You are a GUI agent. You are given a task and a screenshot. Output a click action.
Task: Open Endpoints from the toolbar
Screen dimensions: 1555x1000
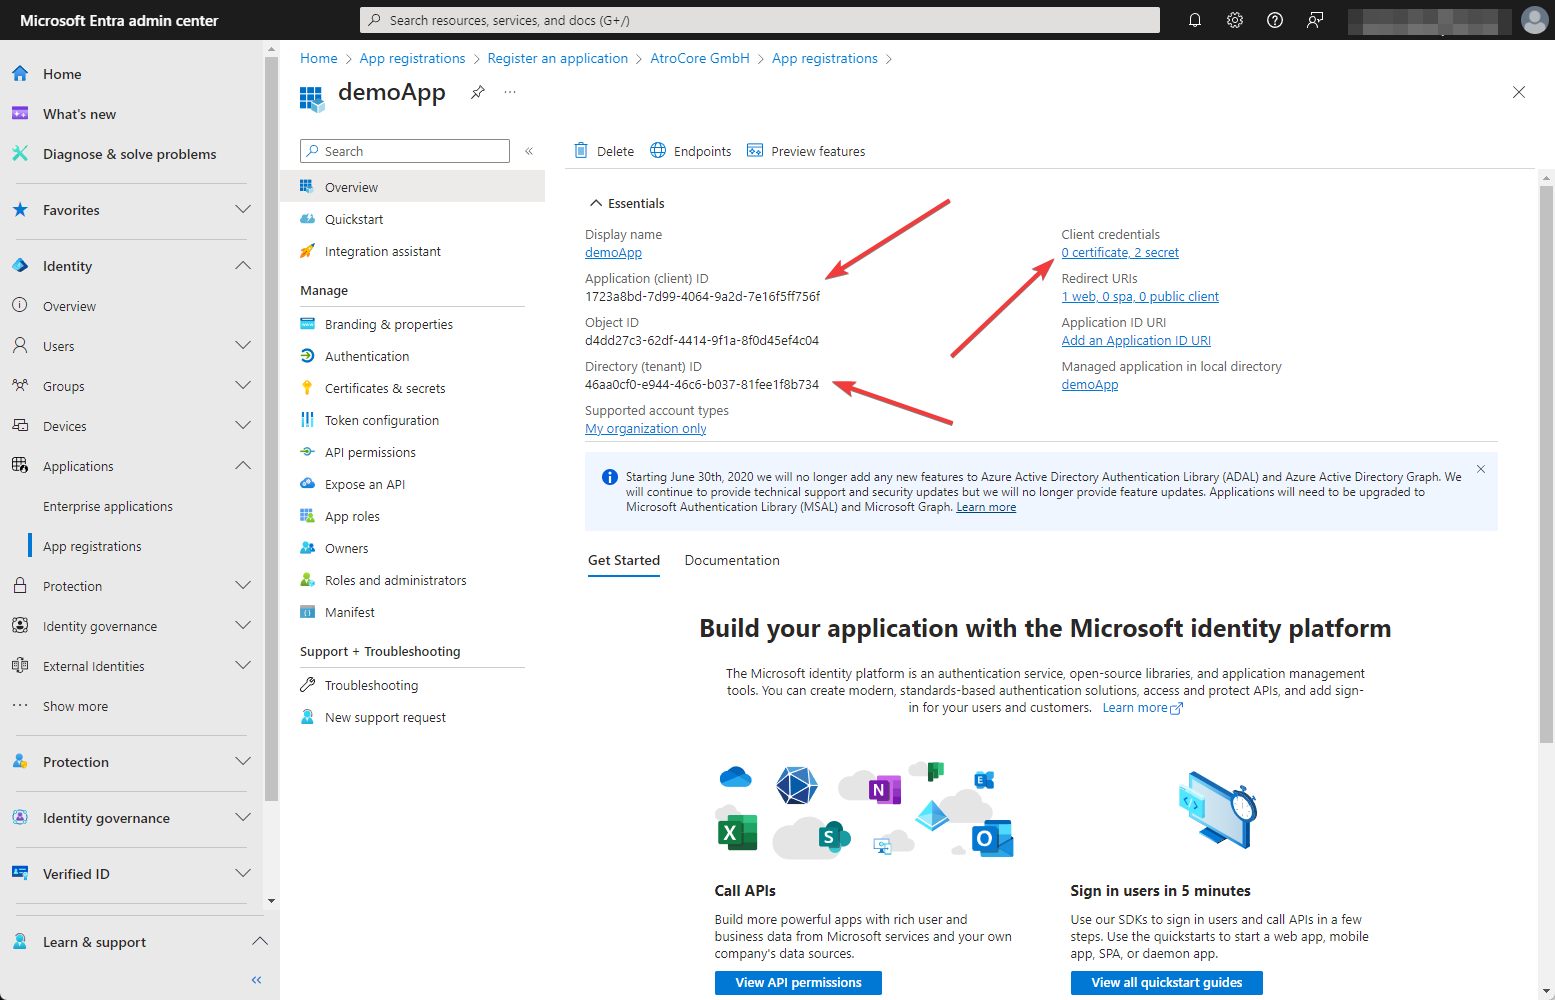tap(690, 151)
